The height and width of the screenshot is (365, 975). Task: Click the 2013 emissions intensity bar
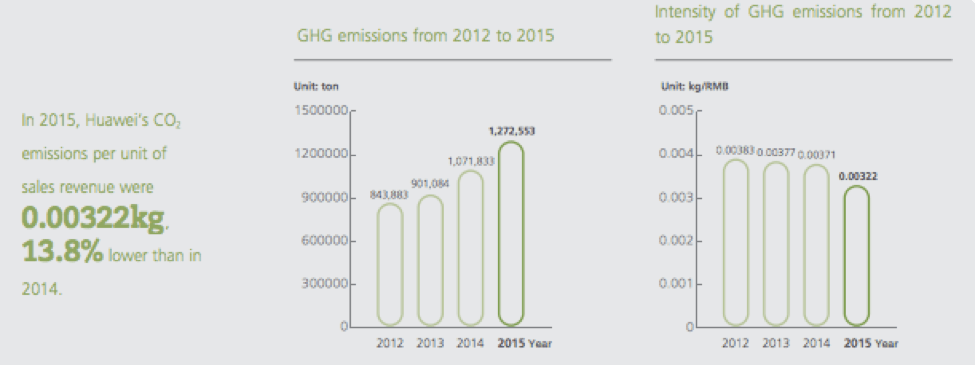(776, 244)
